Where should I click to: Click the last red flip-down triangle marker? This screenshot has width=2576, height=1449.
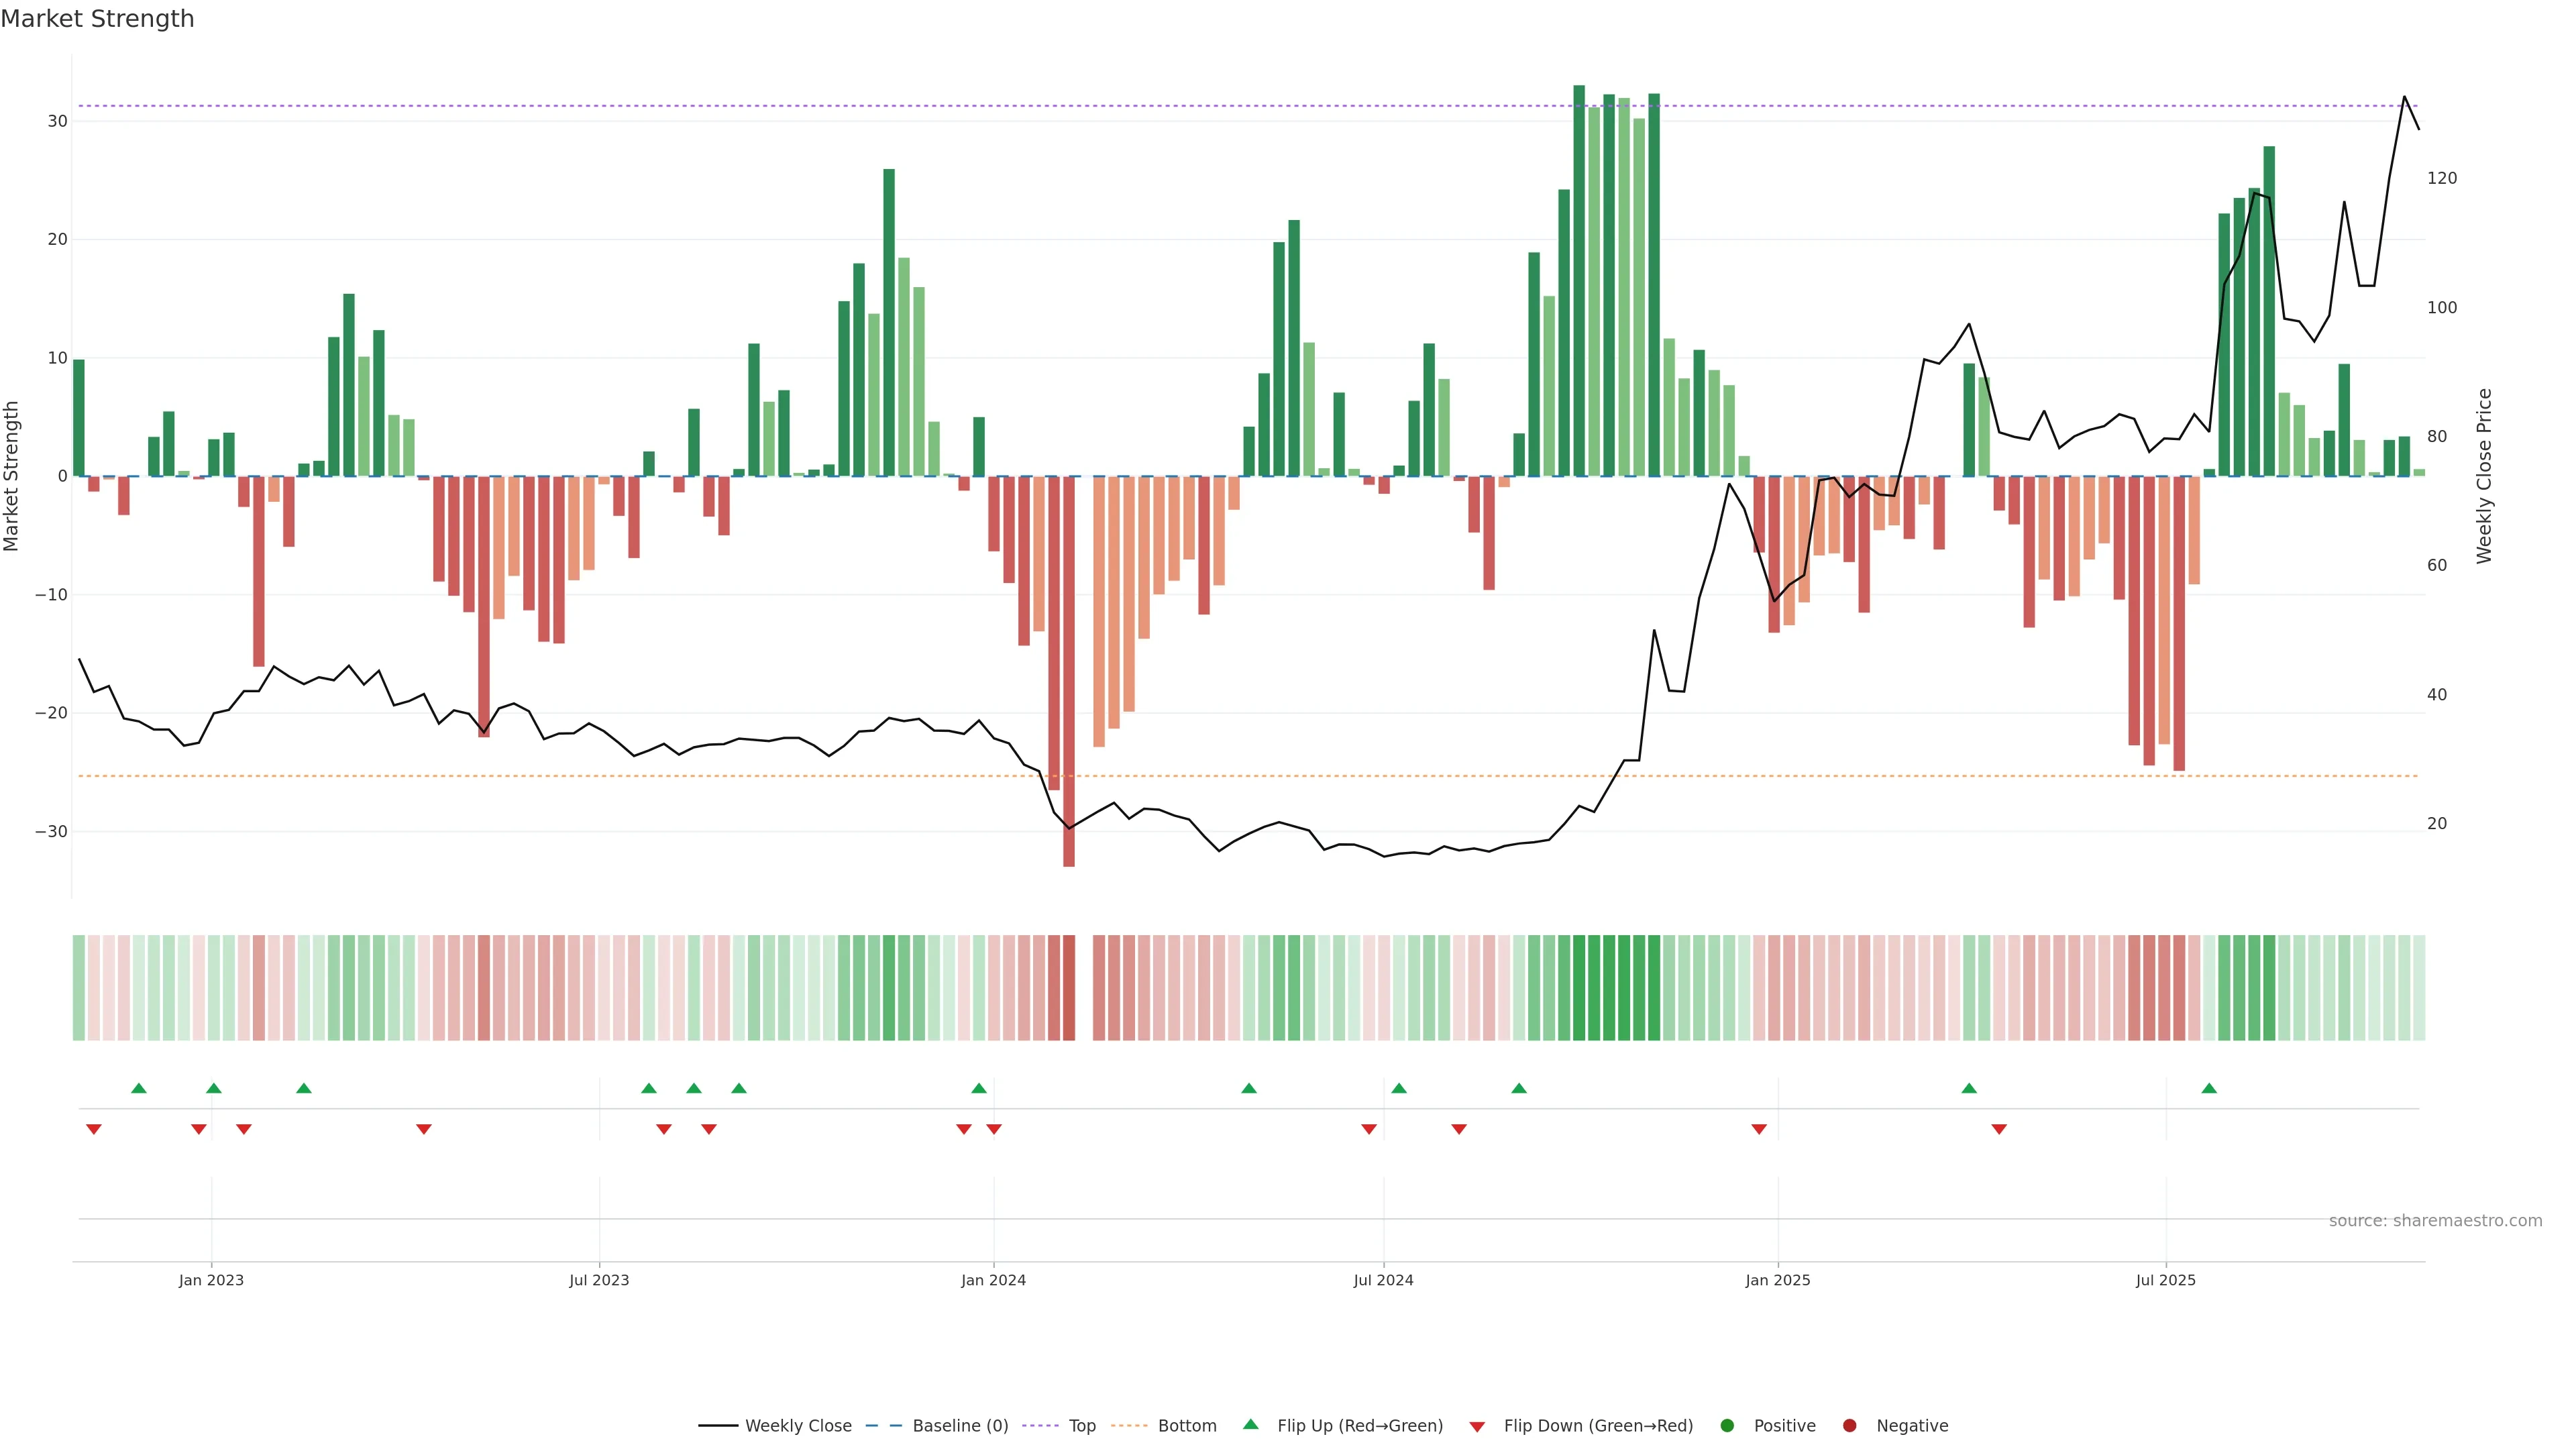(1999, 1129)
